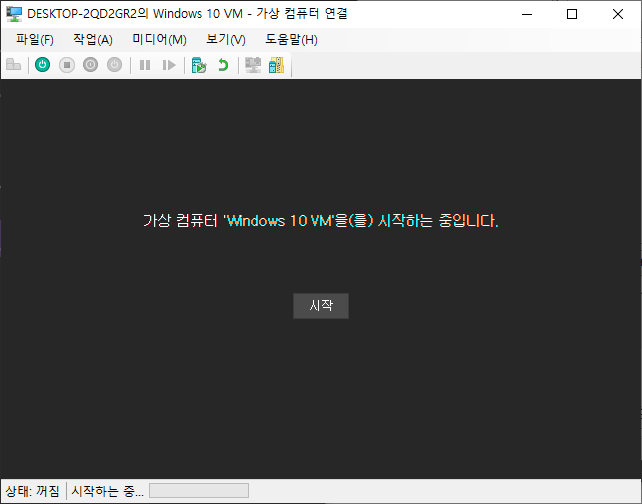Click the Ctrl+Alt+Del toolbar icon

coord(14,65)
